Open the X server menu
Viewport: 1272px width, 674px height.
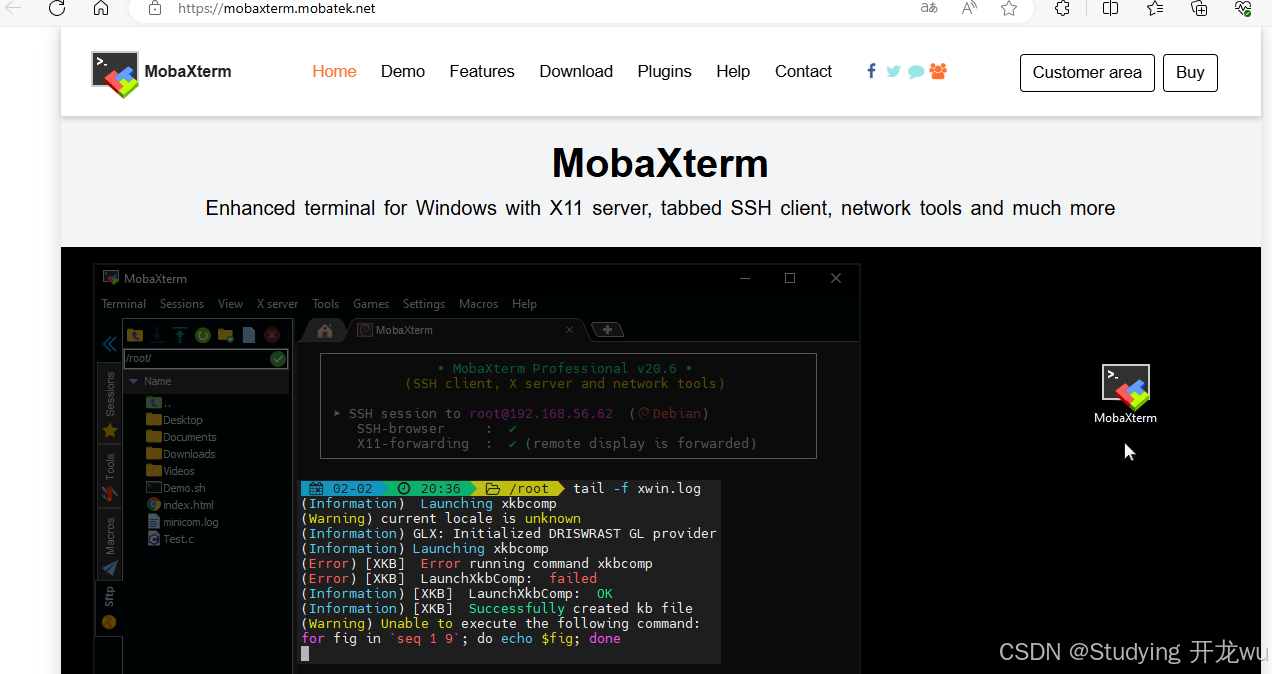click(277, 304)
